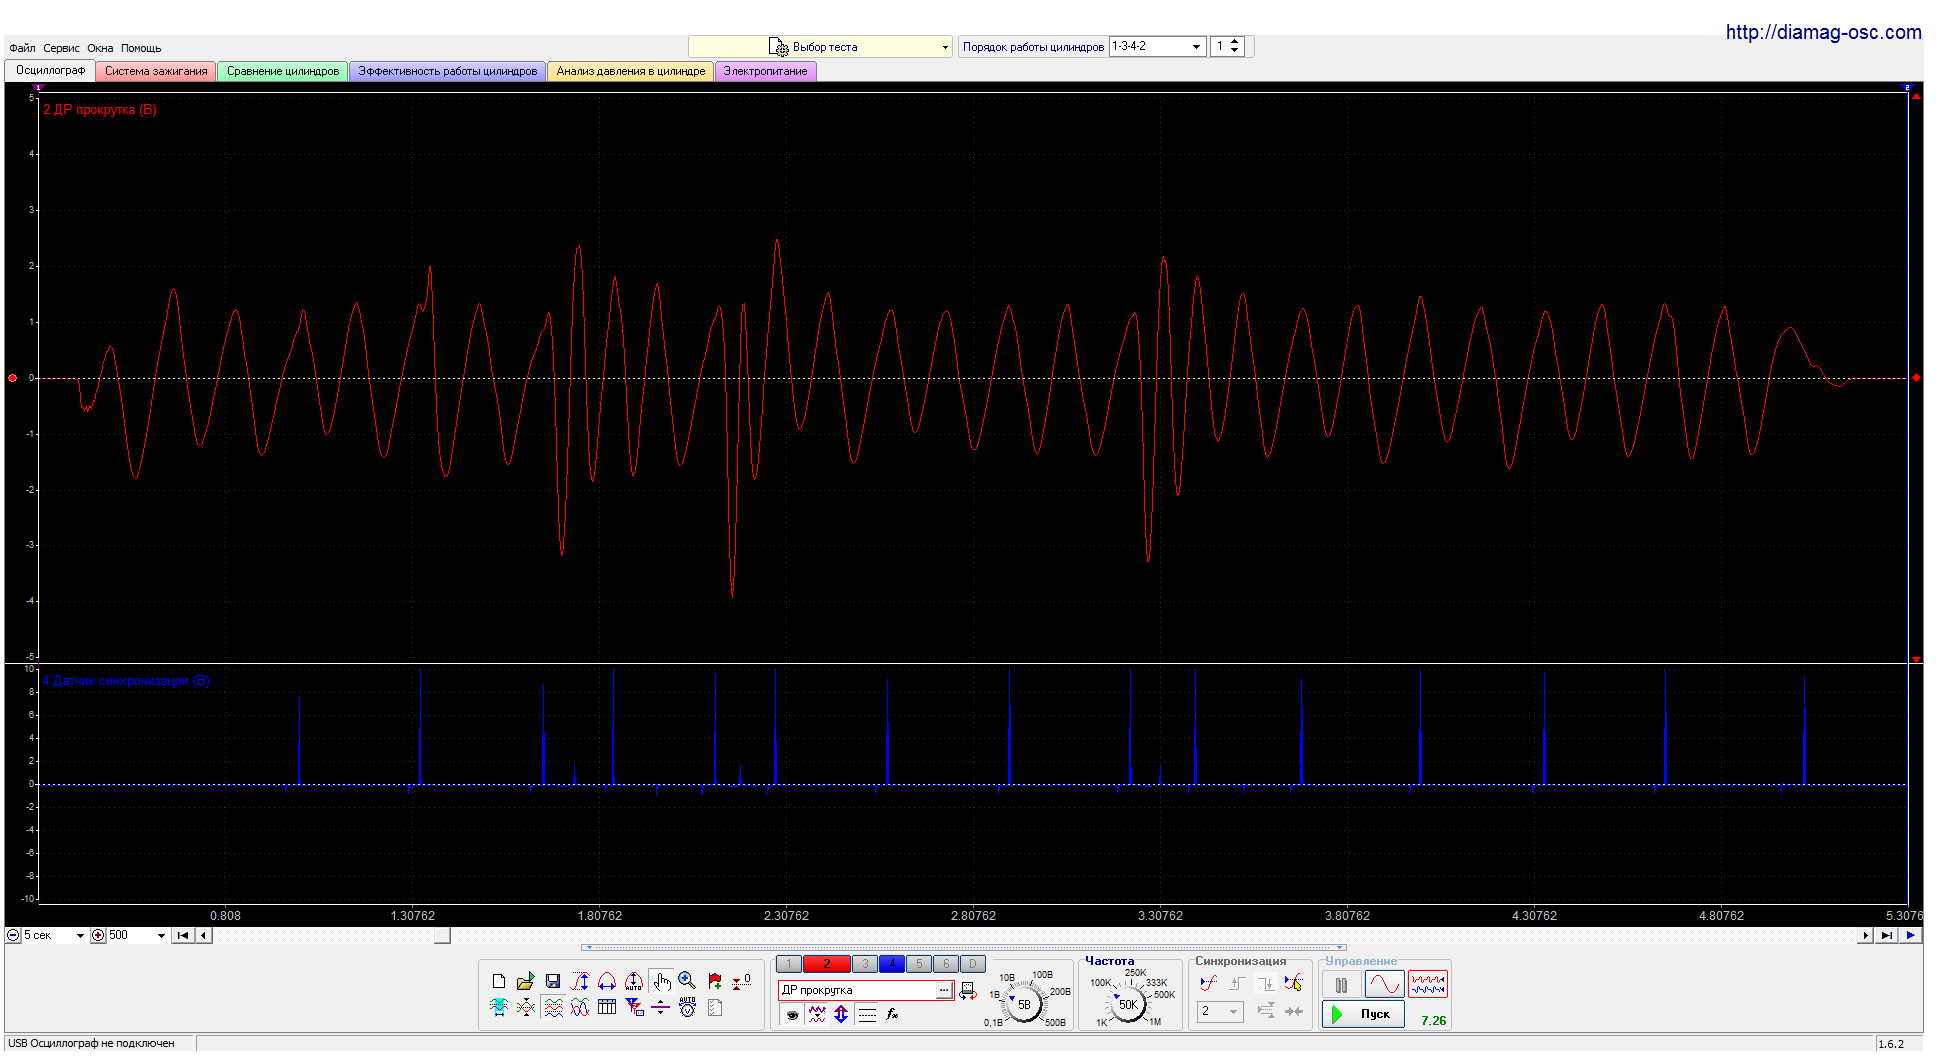
Task: Switch to Сравнение цилиндров tab
Action: coord(283,71)
